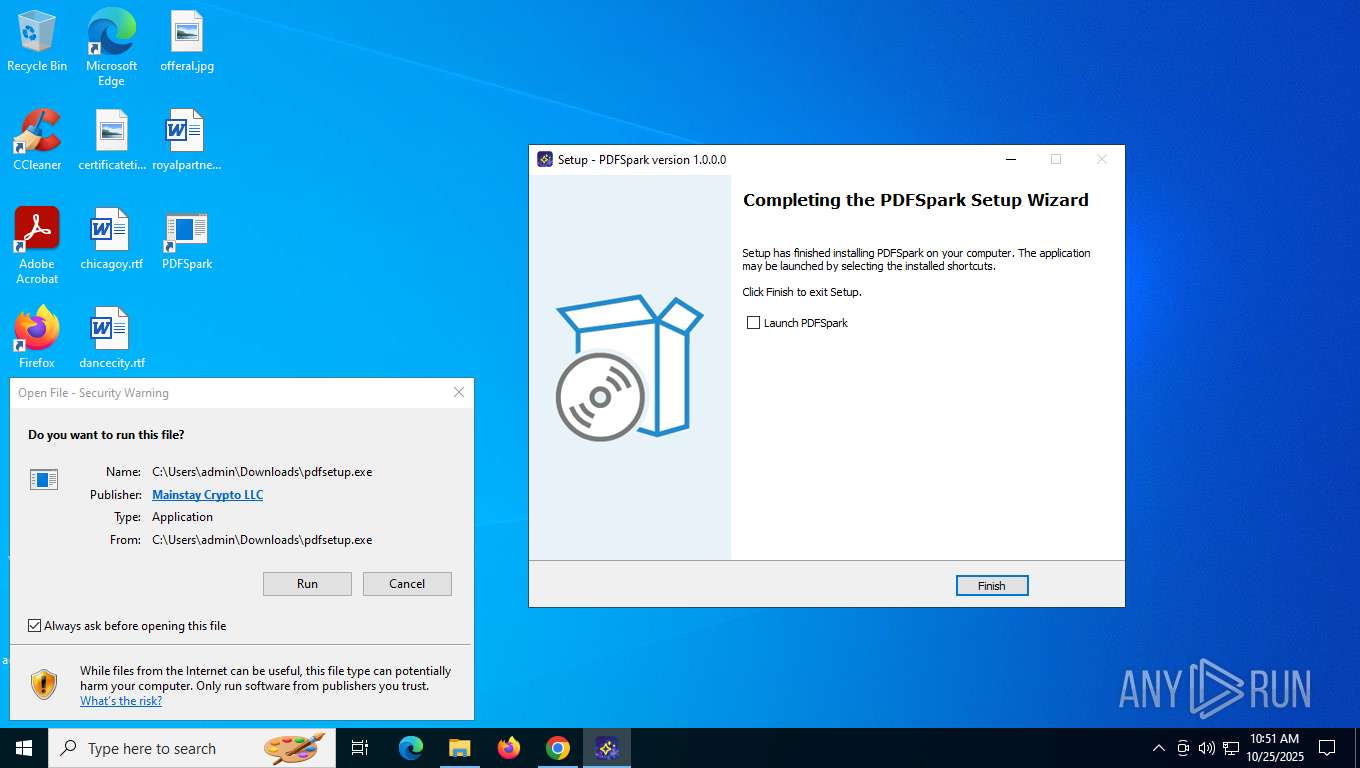Open the Windows Start menu
The height and width of the screenshot is (768, 1360).
click(x=24, y=748)
